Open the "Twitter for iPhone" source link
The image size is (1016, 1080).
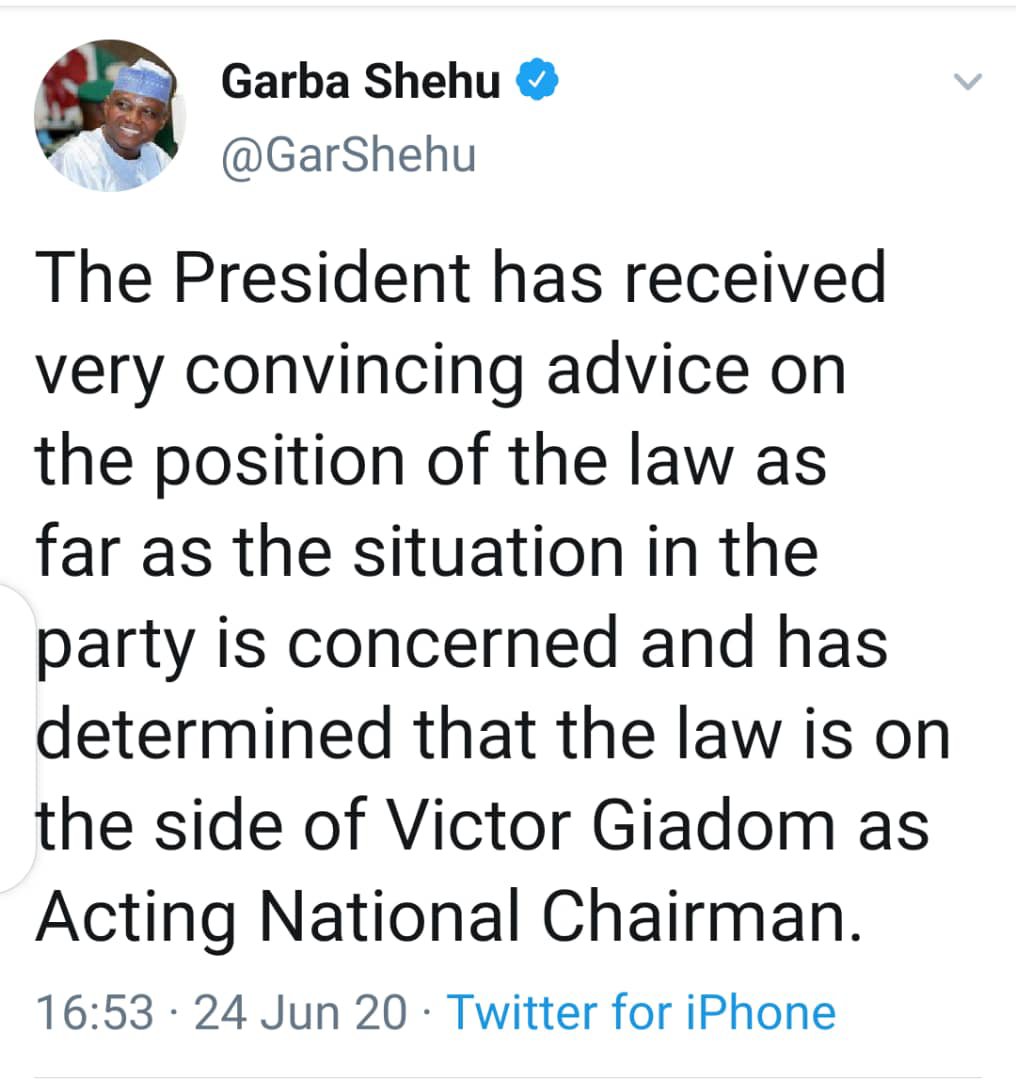(x=640, y=1012)
